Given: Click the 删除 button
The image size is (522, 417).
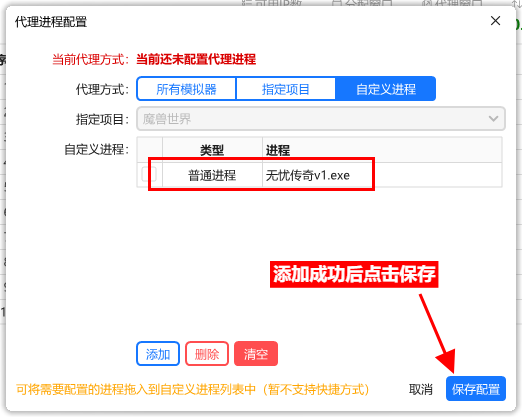Looking at the screenshot, I should (207, 354).
